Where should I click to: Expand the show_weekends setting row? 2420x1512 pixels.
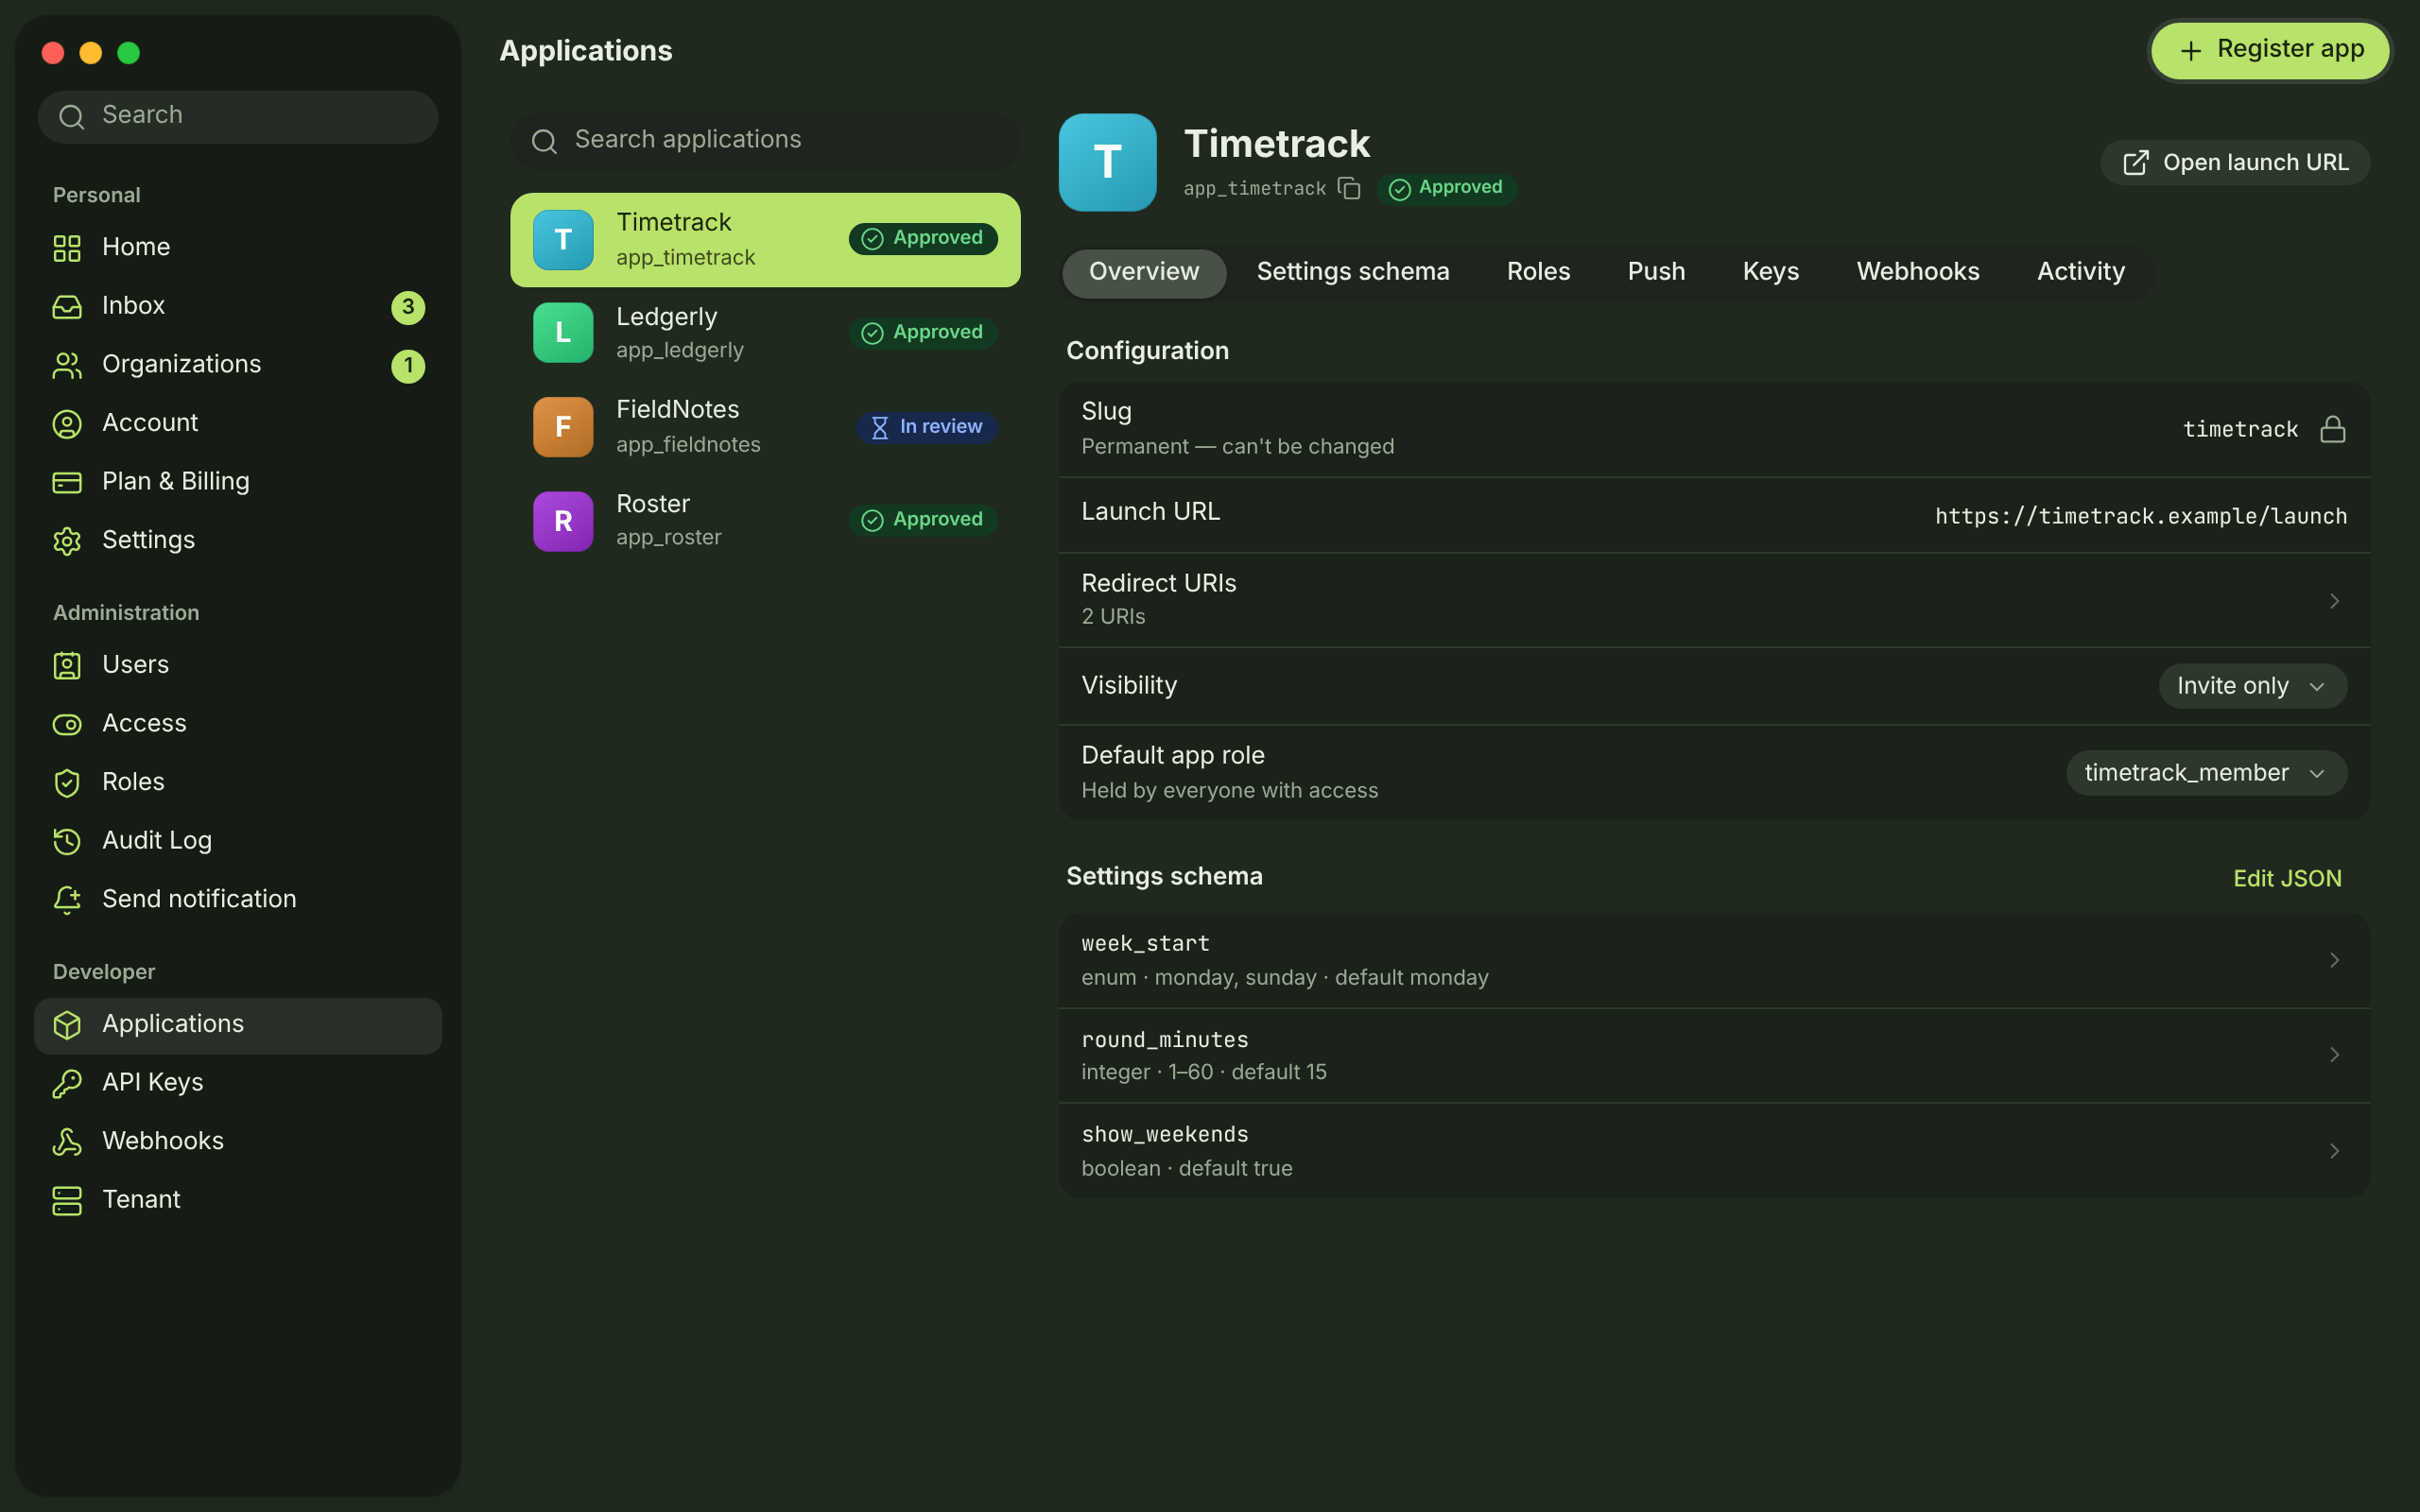[1714, 1151]
